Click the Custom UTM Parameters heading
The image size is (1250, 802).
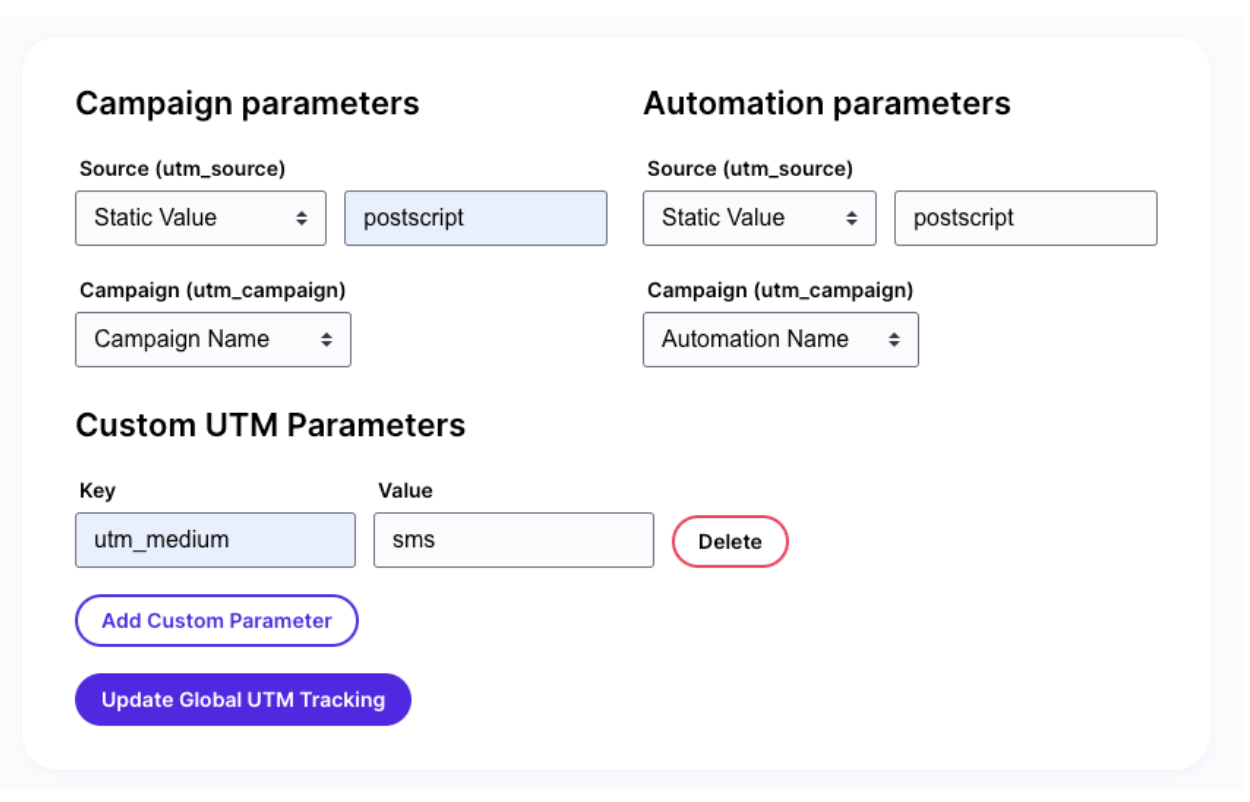coord(271,425)
